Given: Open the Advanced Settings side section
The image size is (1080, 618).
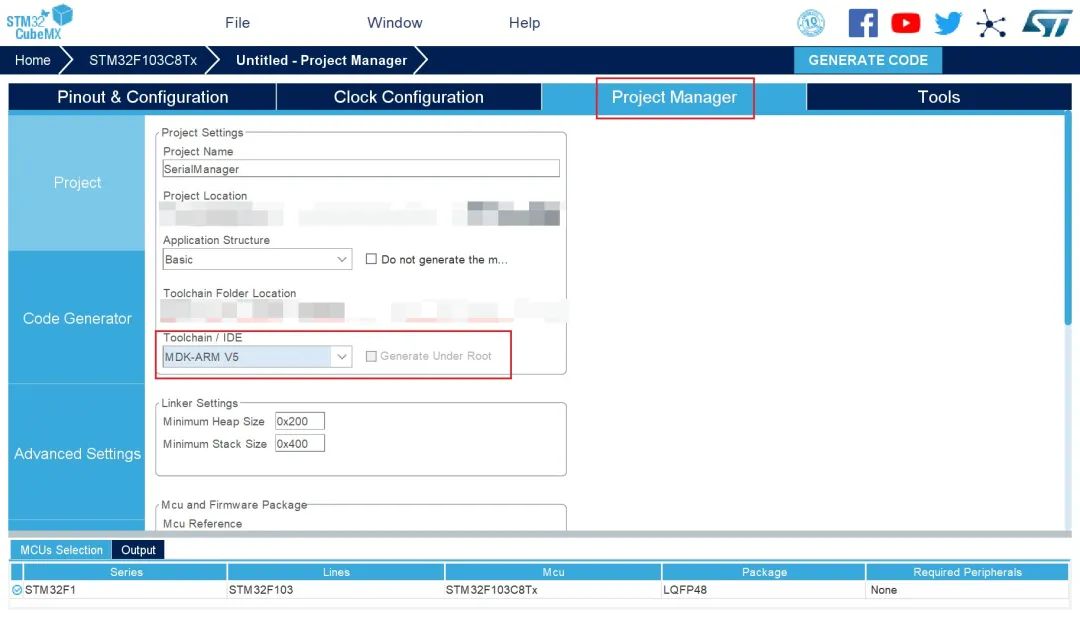Looking at the screenshot, I should 77,453.
